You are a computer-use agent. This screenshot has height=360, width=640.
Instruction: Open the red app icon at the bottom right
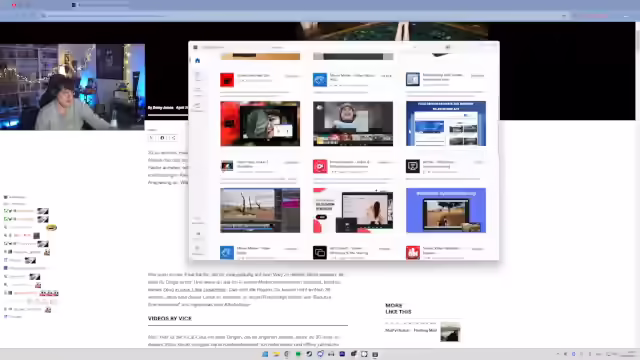(x=413, y=253)
